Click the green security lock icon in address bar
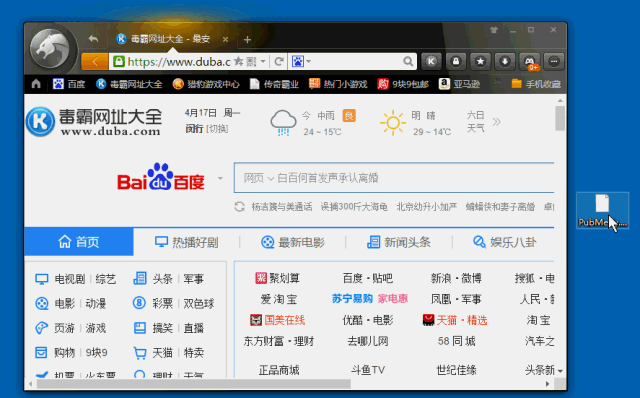This screenshot has width=640, height=398. coord(119,62)
